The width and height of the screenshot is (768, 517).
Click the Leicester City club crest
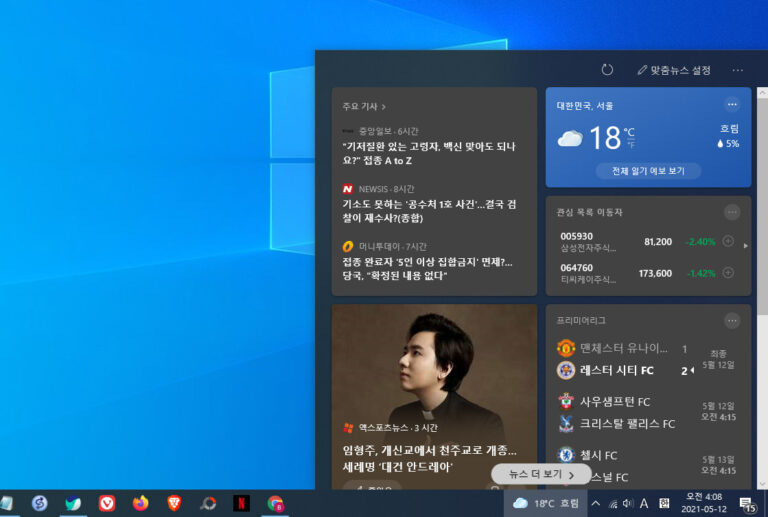tap(566, 370)
